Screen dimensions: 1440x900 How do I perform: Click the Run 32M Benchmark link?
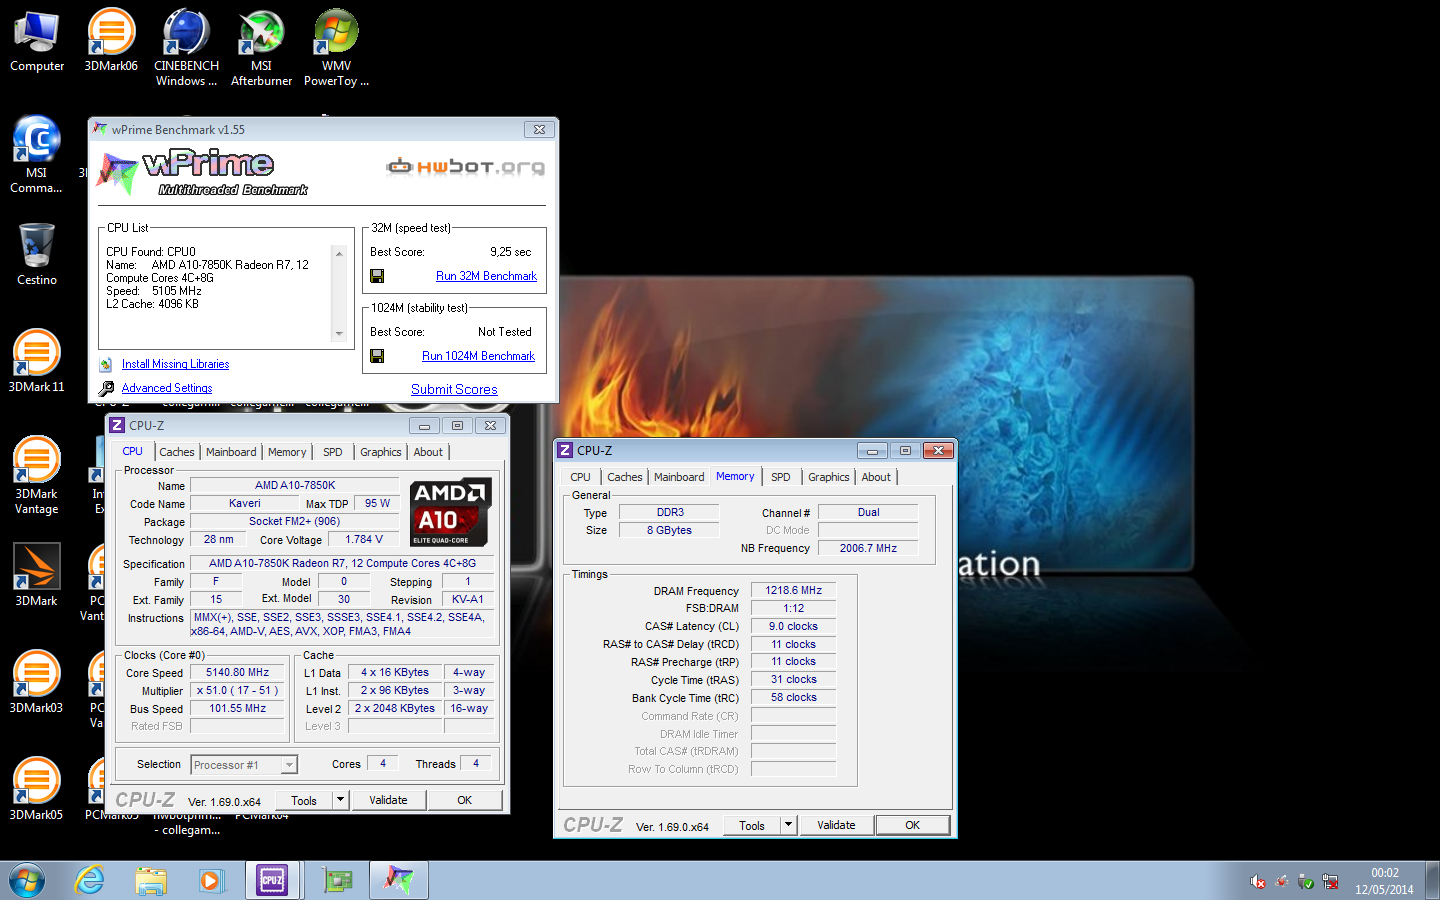pyautogui.click(x=486, y=276)
